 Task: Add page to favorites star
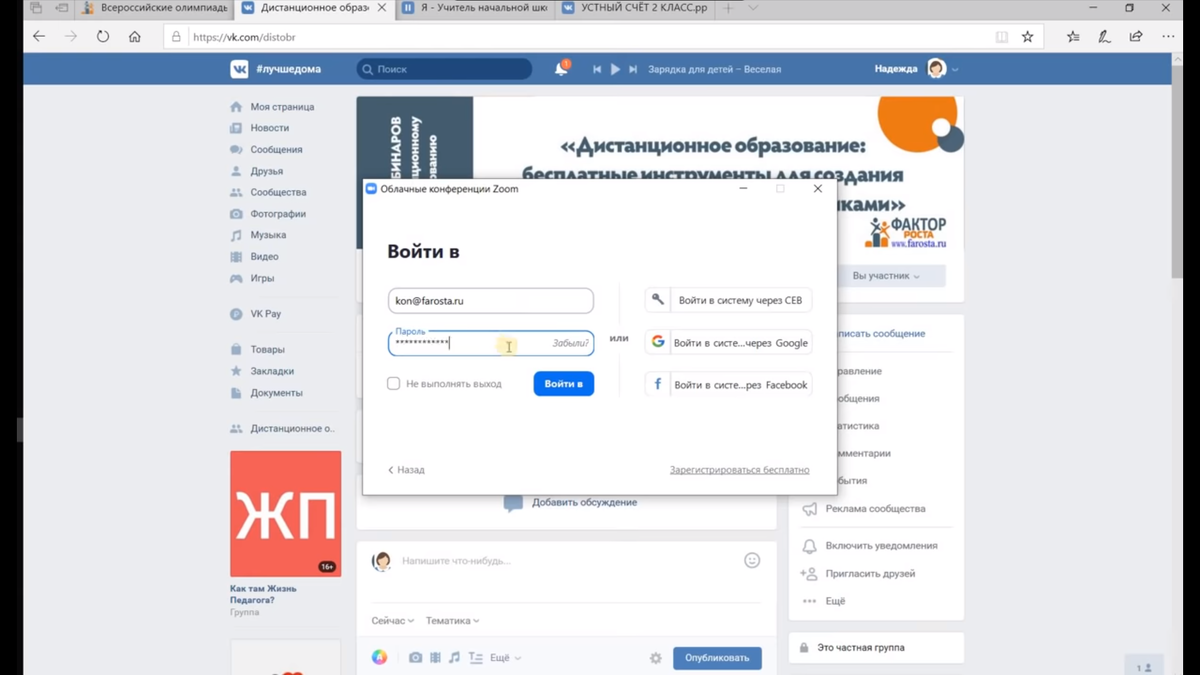[x=1027, y=37]
